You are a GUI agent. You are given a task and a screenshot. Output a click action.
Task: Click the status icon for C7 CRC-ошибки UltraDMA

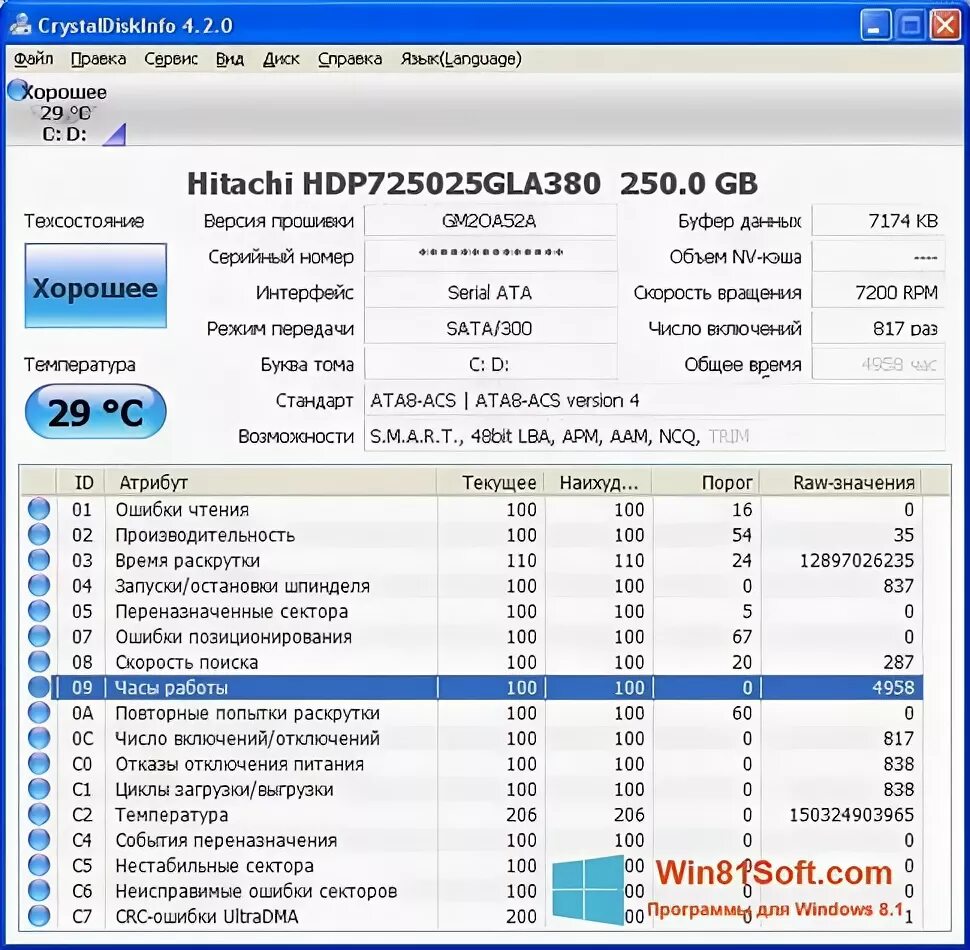coord(38,916)
